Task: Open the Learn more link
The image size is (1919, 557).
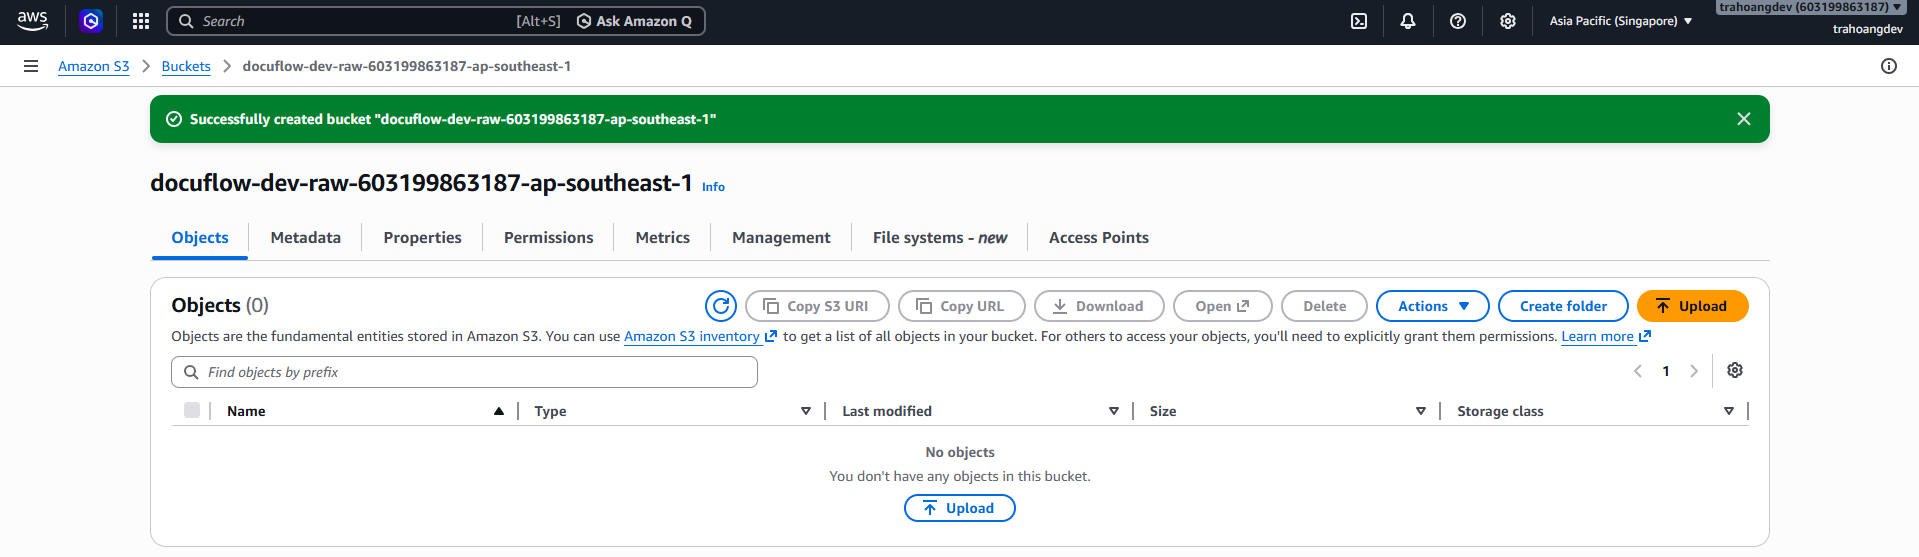Action: 1606,337
